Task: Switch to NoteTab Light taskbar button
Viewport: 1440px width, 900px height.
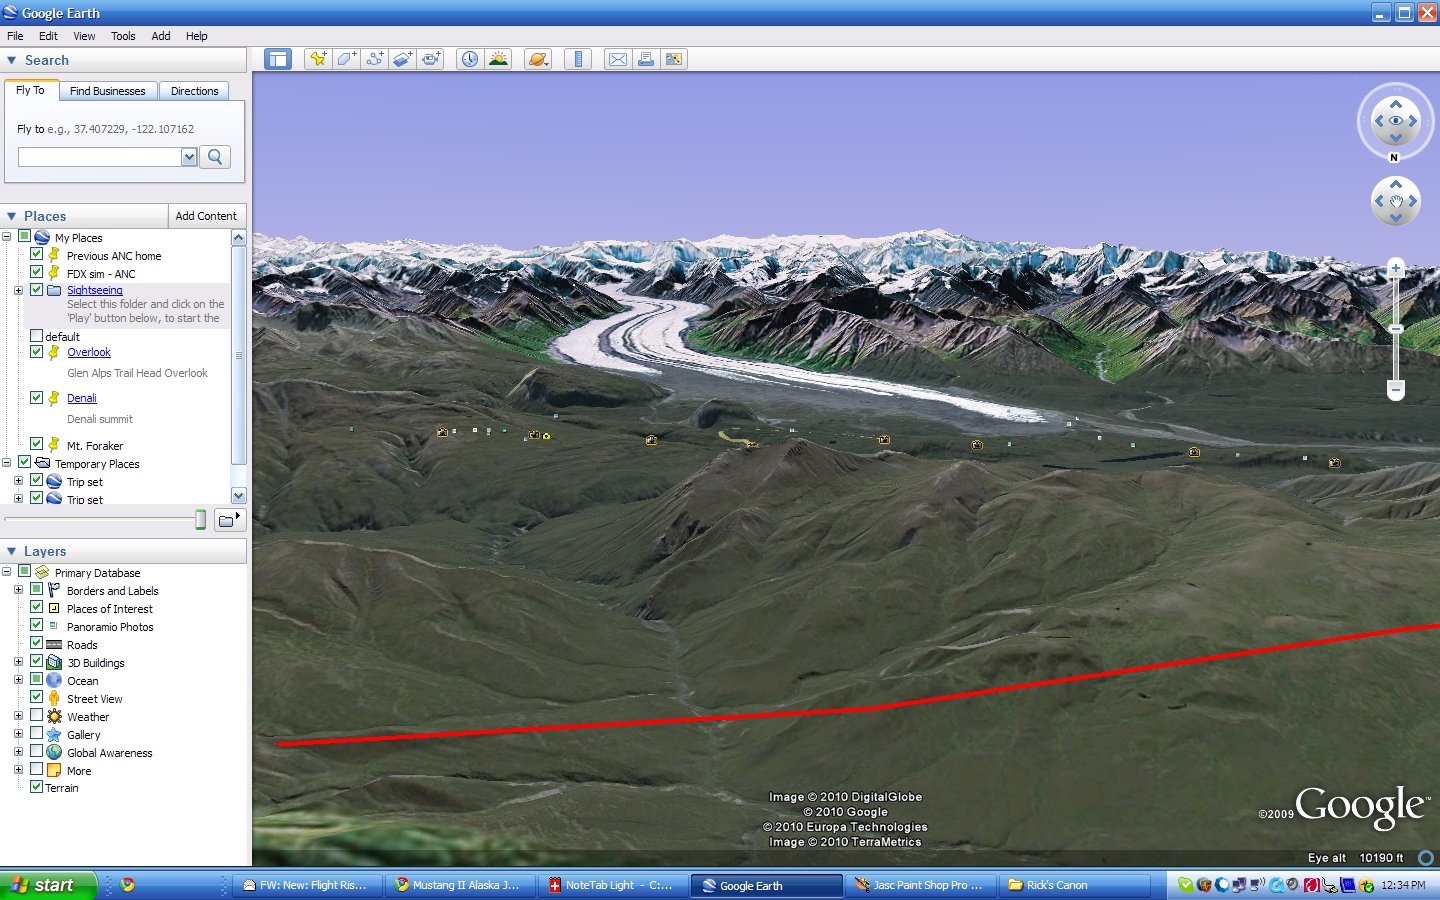Action: point(611,885)
